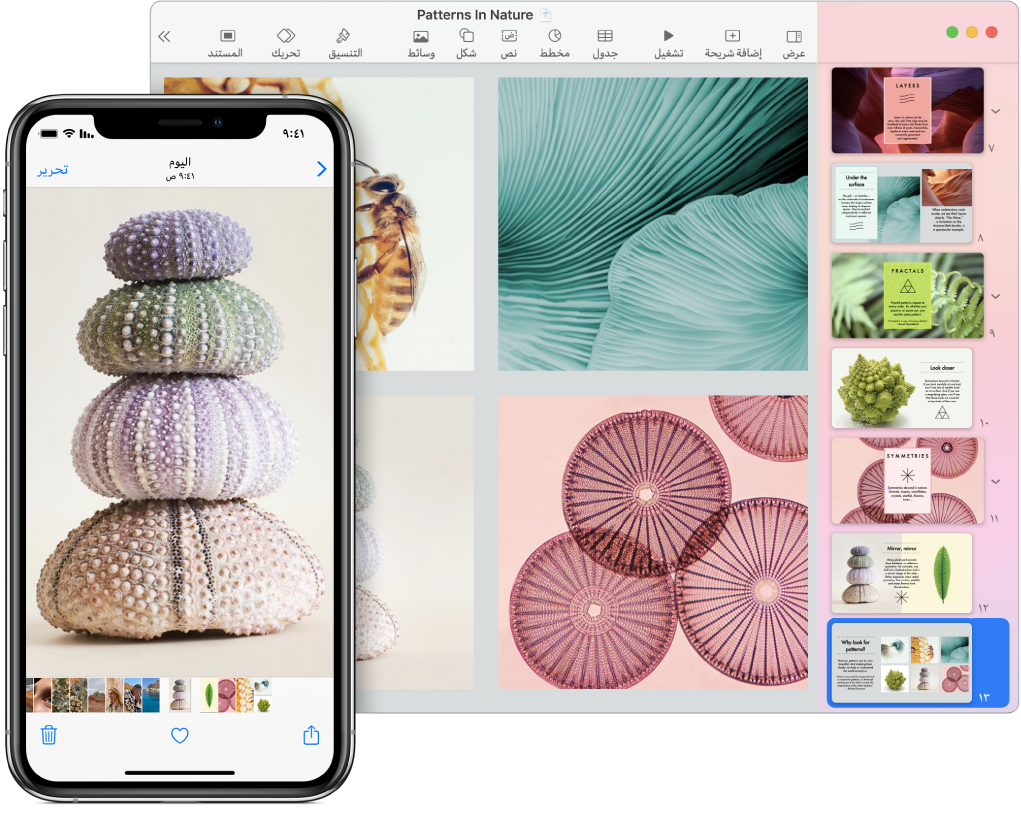Tap the Share icon on the iPhone

tap(310, 735)
